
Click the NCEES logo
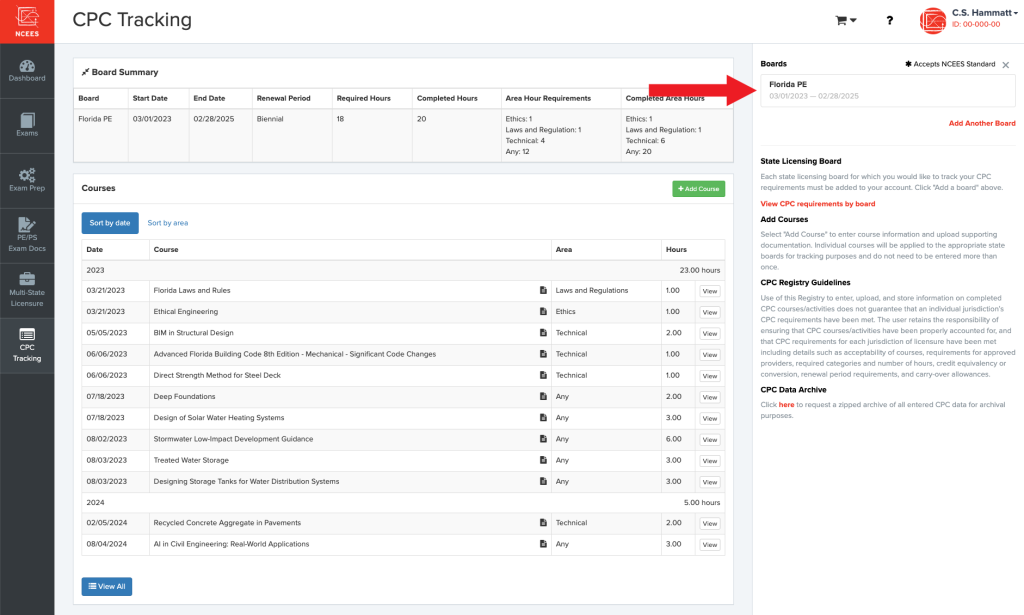26,20
